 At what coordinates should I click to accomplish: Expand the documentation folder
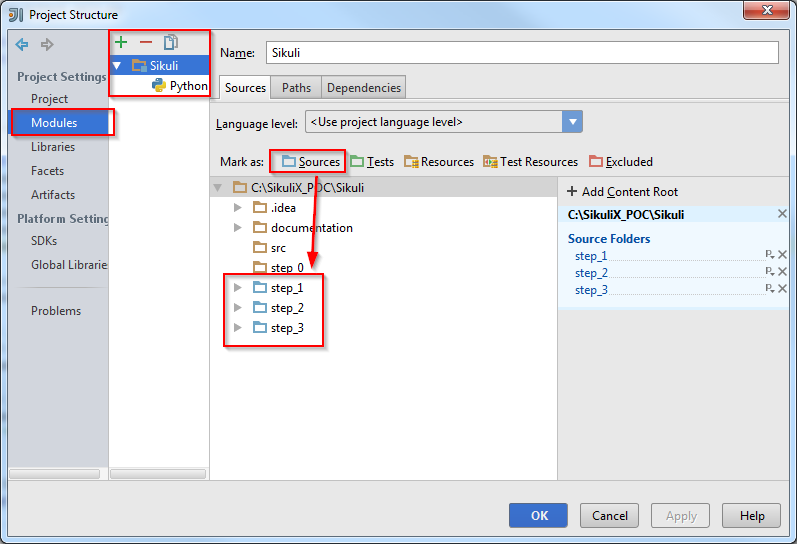(237, 228)
